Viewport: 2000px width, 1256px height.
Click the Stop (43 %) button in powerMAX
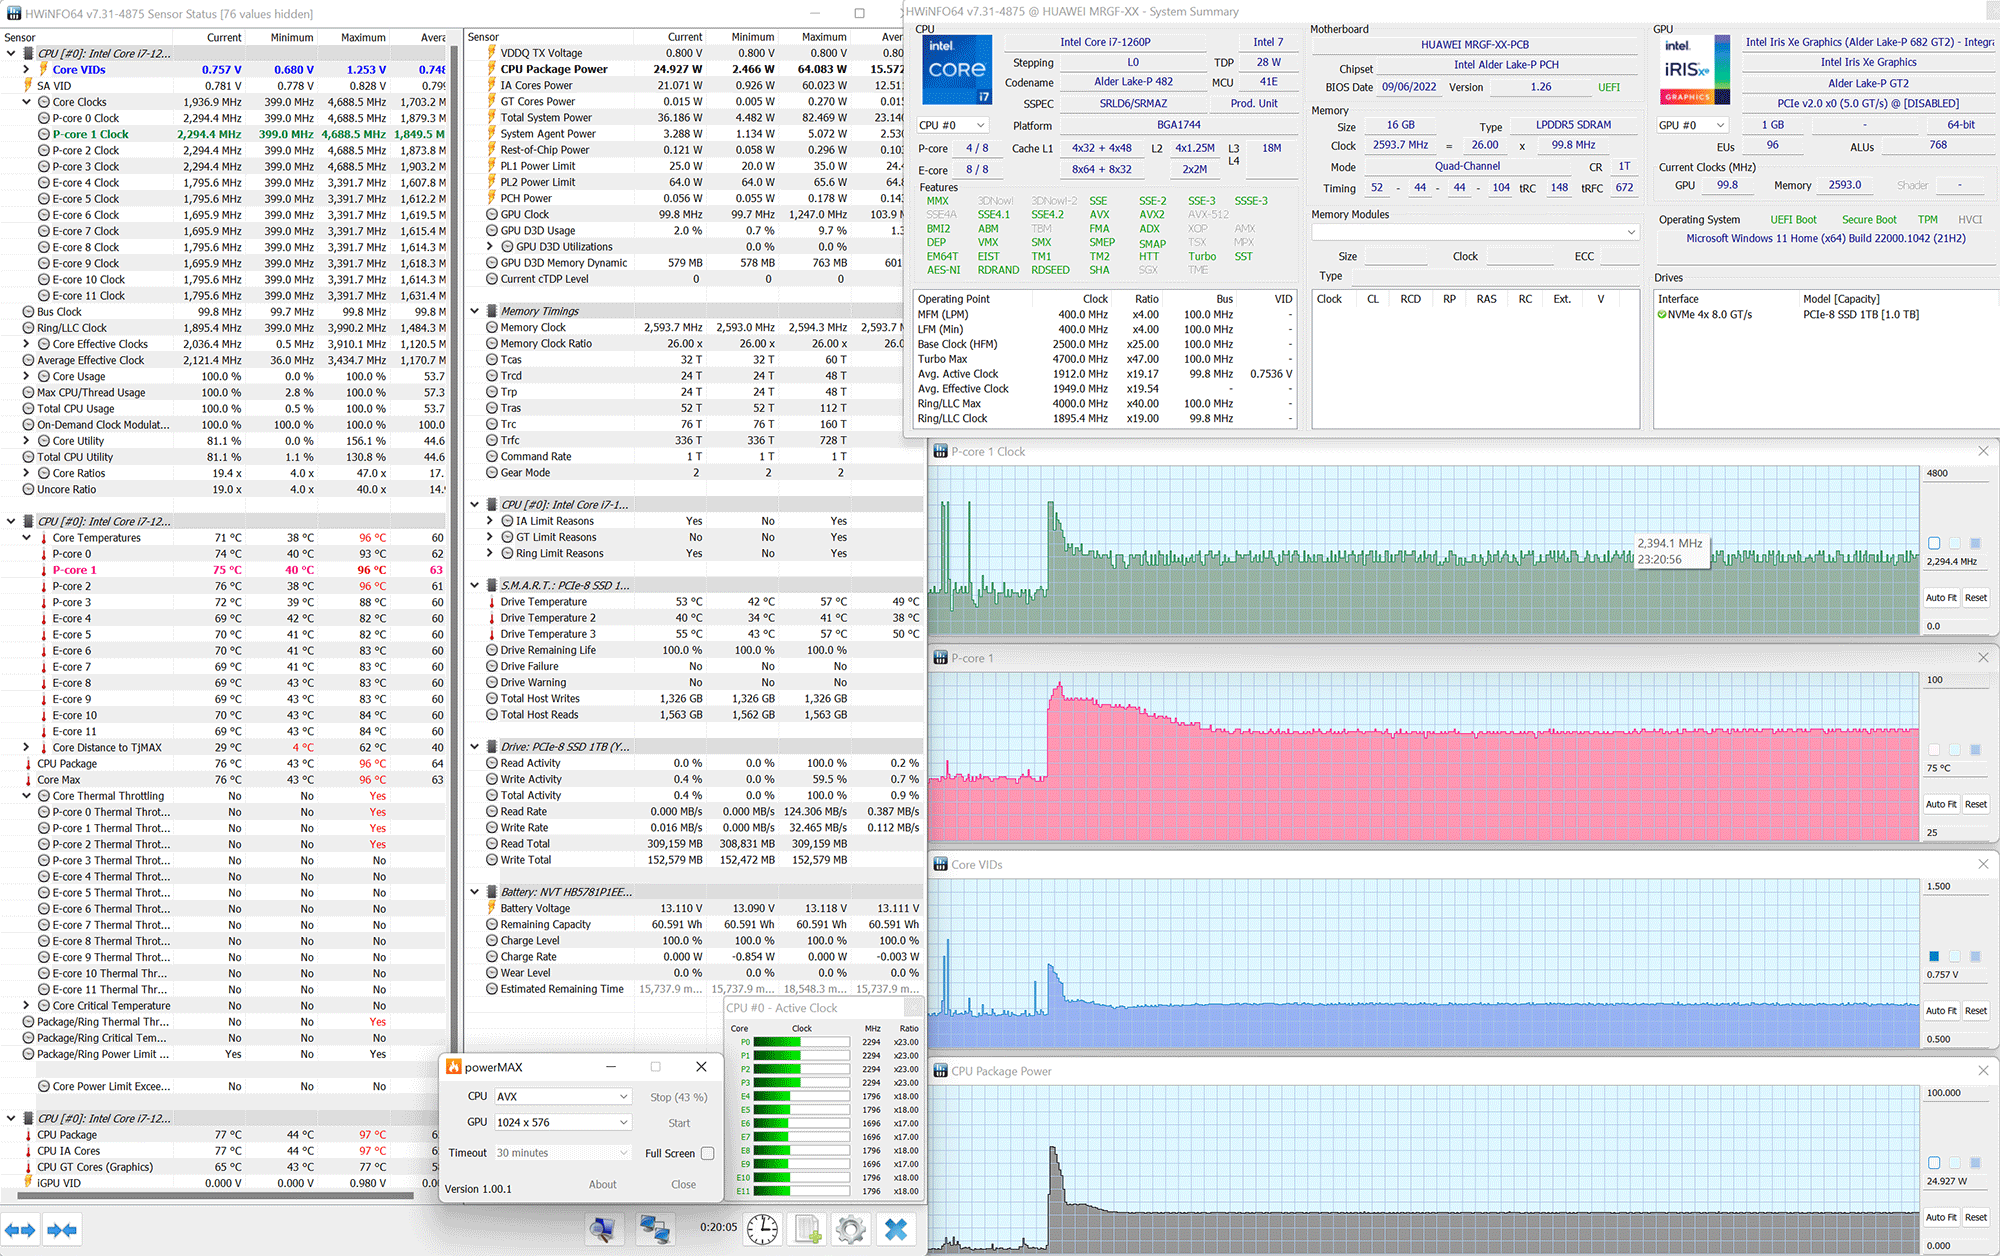(x=678, y=1097)
